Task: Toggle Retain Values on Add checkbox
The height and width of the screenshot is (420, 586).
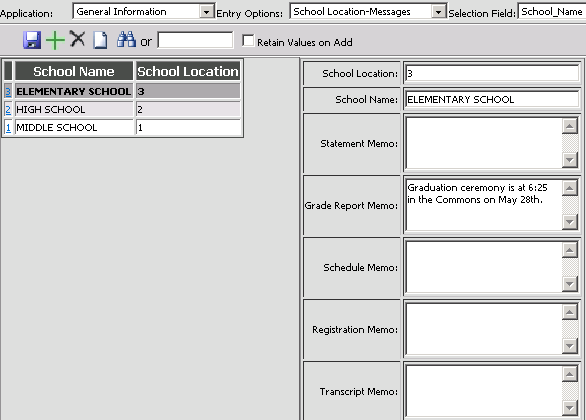Action: 248,40
